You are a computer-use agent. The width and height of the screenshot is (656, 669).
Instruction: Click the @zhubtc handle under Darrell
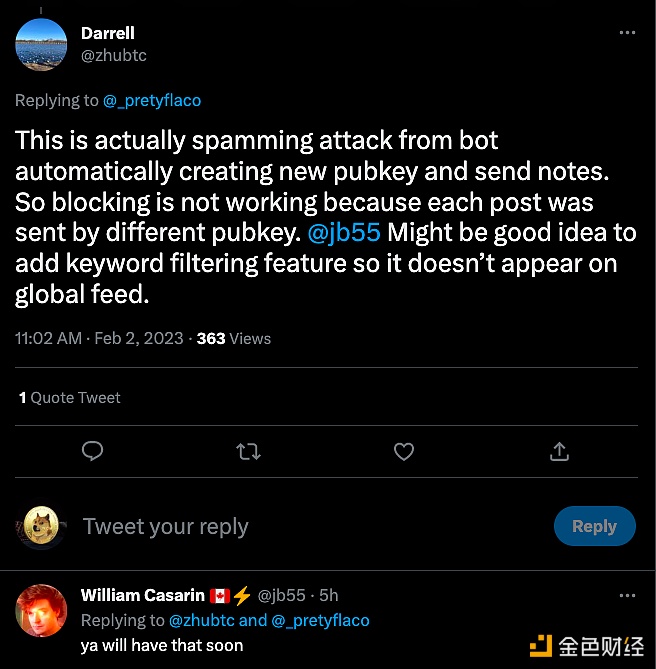114,55
